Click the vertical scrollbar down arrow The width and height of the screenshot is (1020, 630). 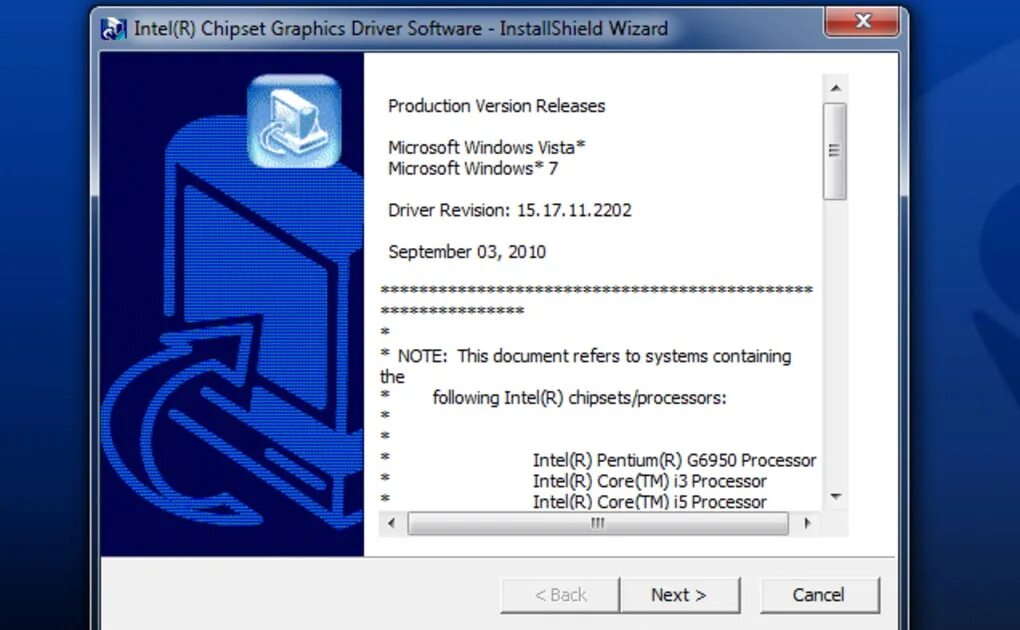tap(836, 497)
